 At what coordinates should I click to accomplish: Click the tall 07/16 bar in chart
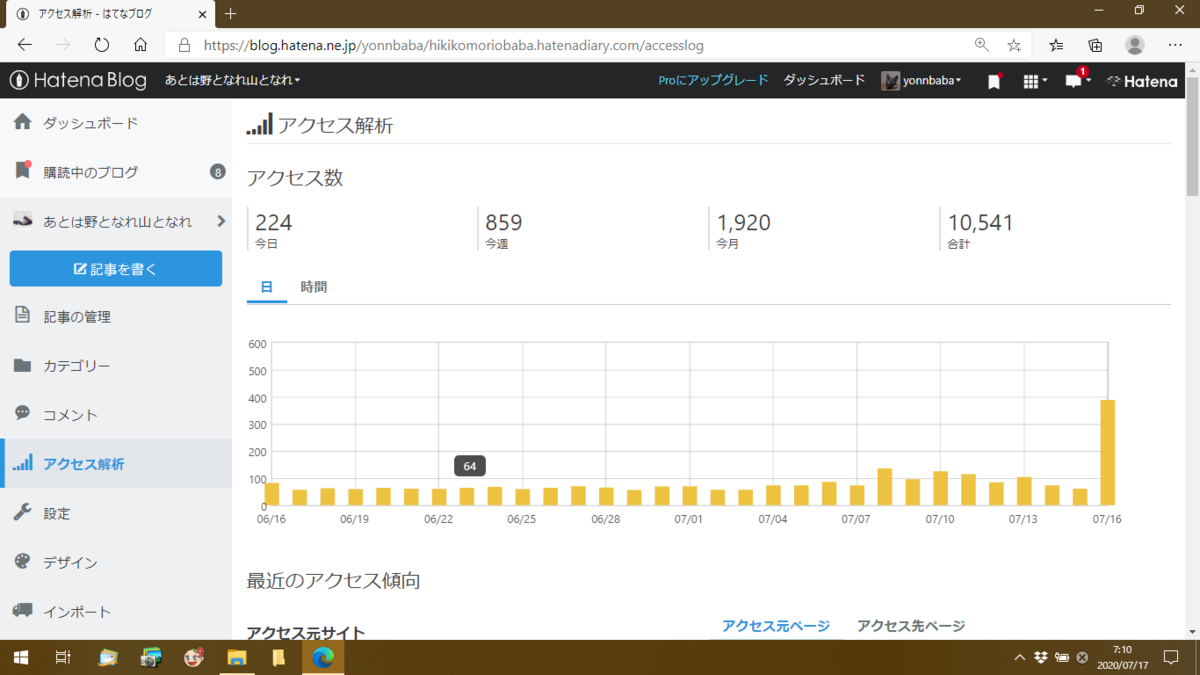[x=1107, y=452]
